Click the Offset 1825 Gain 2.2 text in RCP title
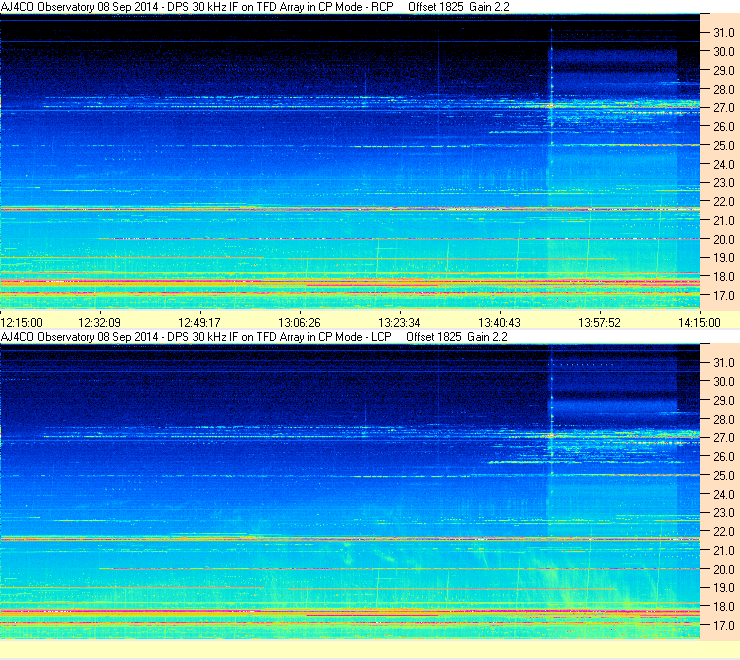The width and height of the screenshot is (740, 660). click(459, 7)
